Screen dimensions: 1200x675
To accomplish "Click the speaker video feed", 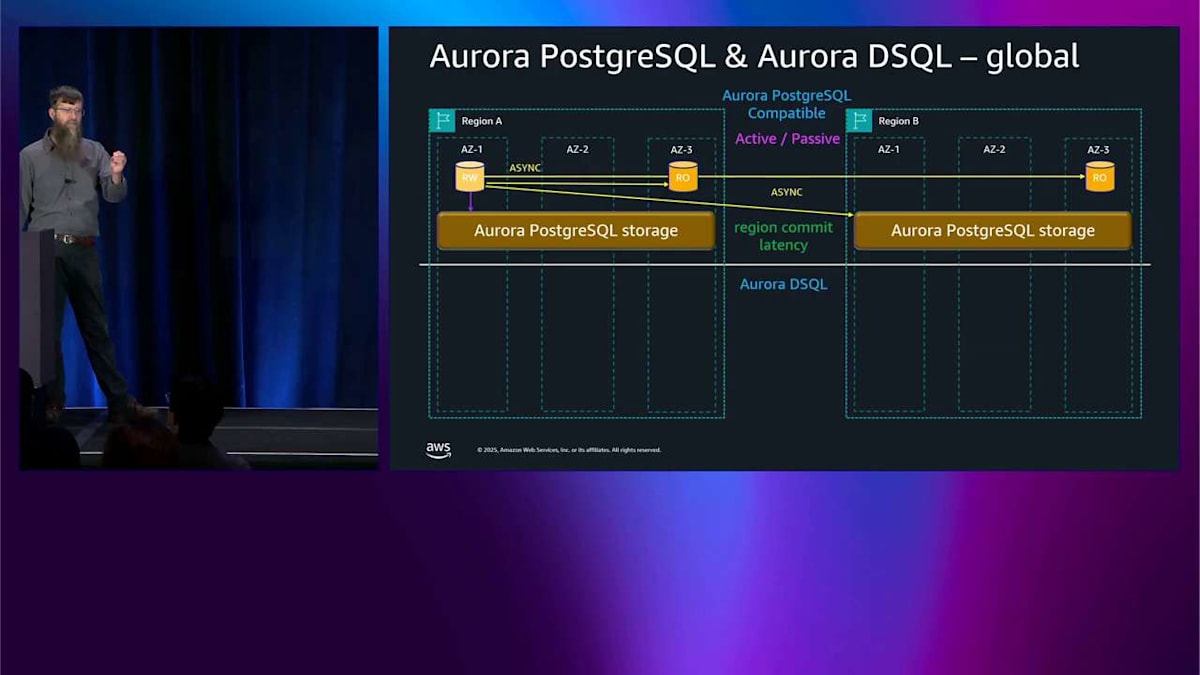I will [x=199, y=248].
